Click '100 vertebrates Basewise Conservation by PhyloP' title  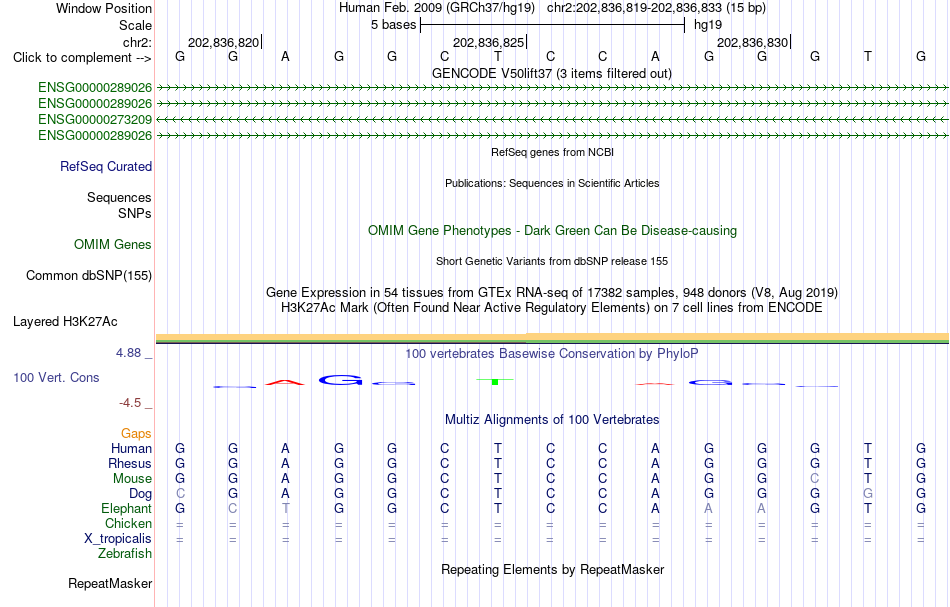click(552, 353)
